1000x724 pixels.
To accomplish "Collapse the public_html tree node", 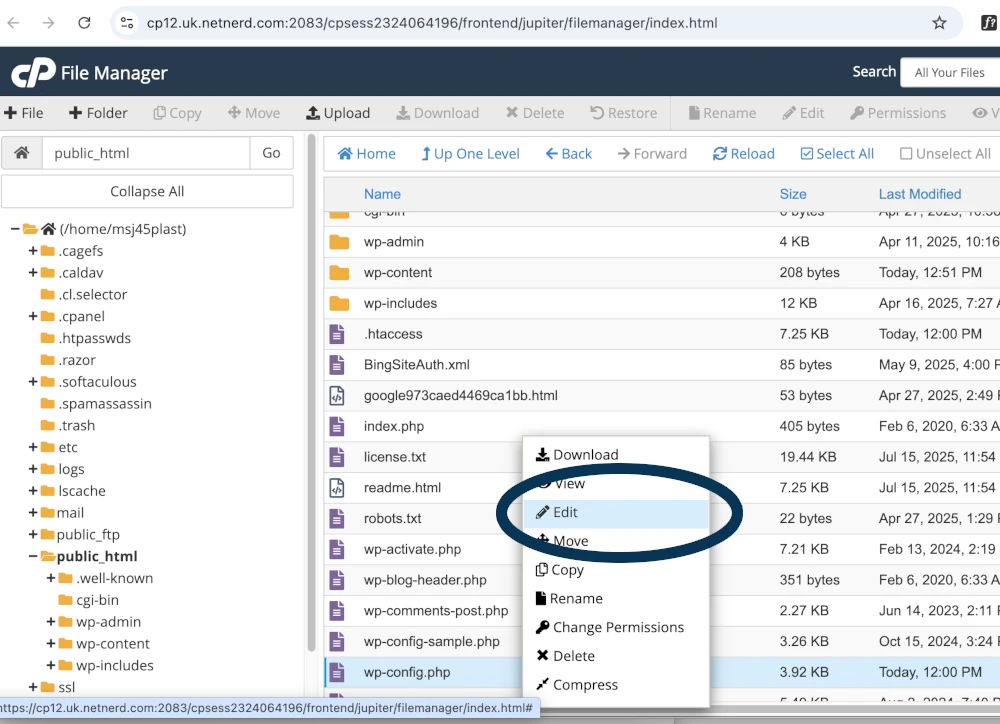I will [x=33, y=556].
